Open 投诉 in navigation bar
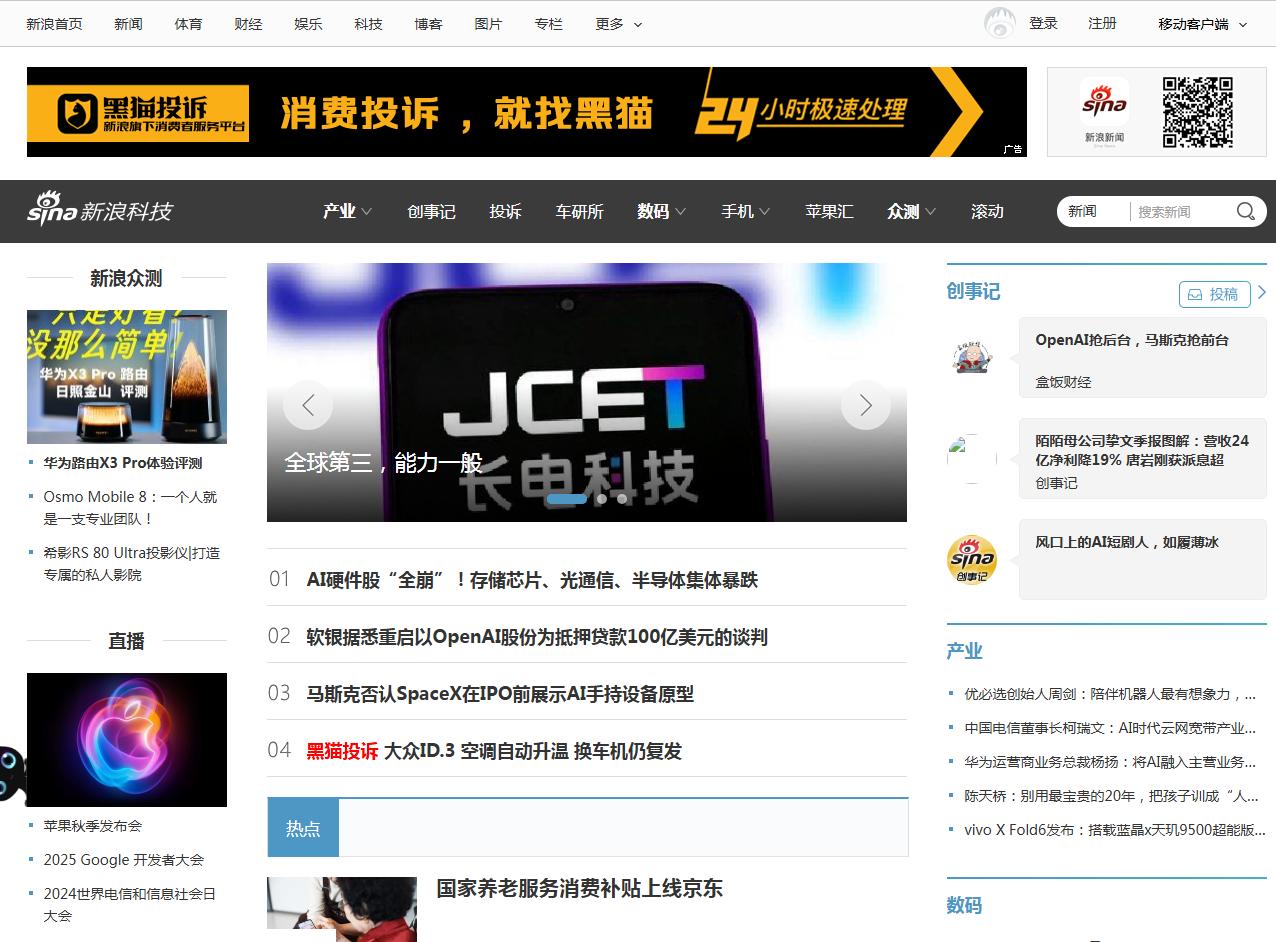This screenshot has width=1276, height=942. [505, 211]
